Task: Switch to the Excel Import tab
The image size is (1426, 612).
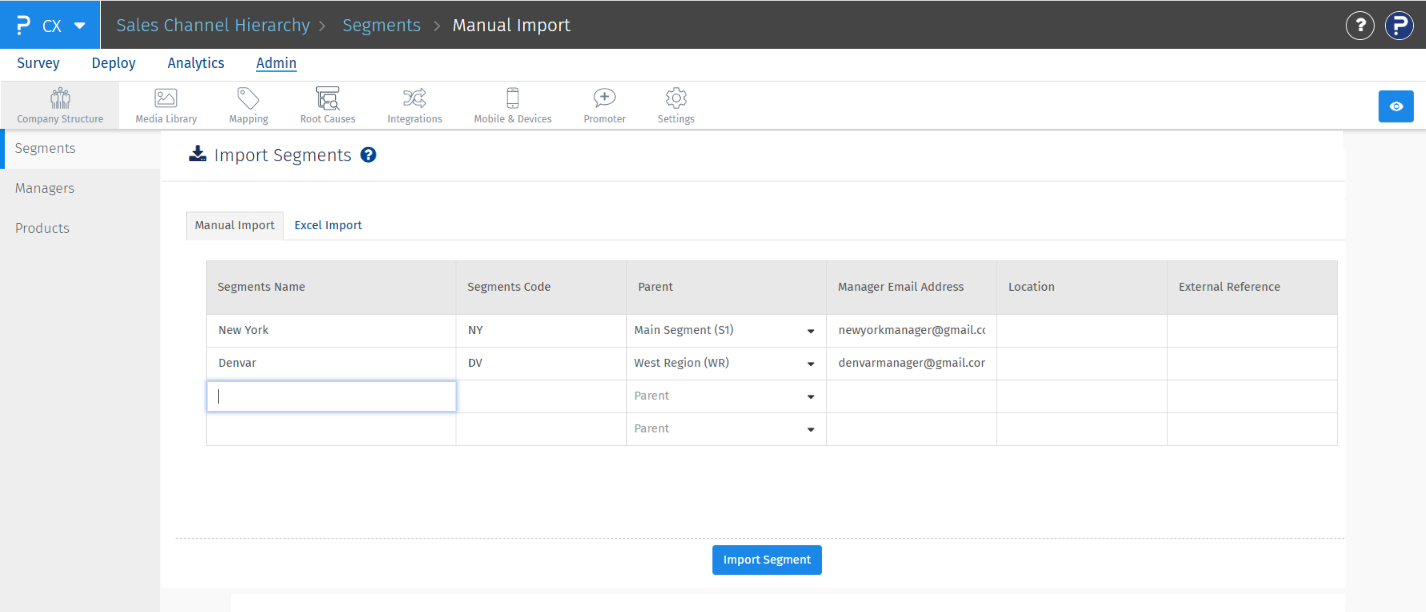Action: click(328, 226)
